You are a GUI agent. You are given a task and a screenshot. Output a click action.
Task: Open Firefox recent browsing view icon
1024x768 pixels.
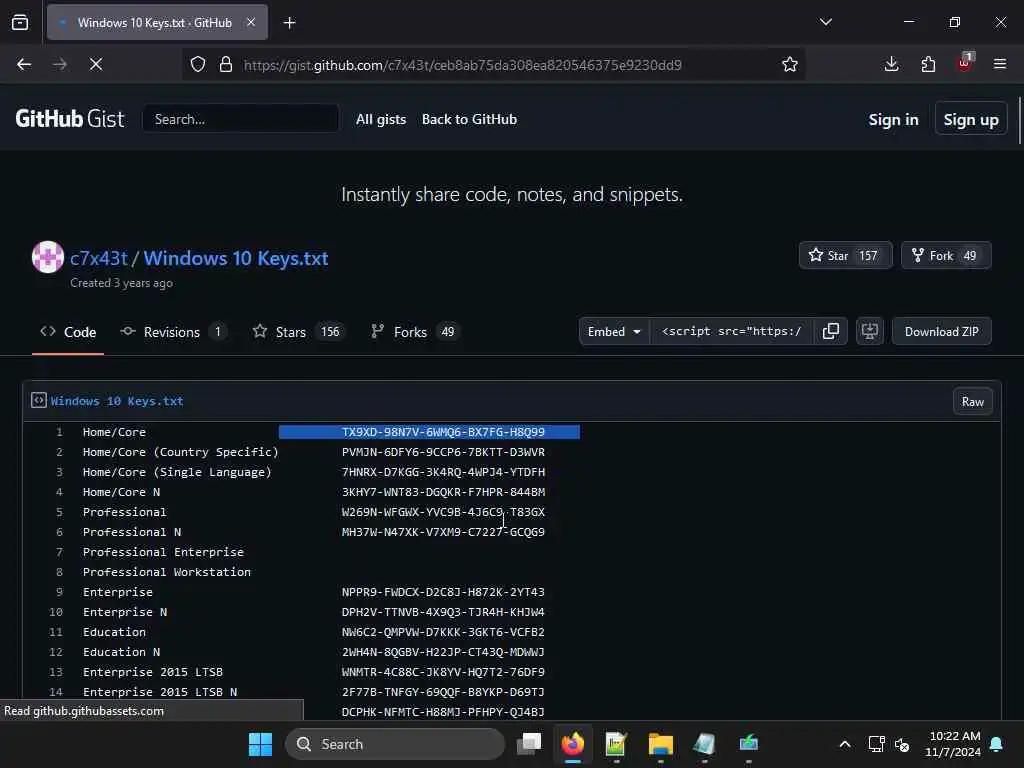point(20,23)
